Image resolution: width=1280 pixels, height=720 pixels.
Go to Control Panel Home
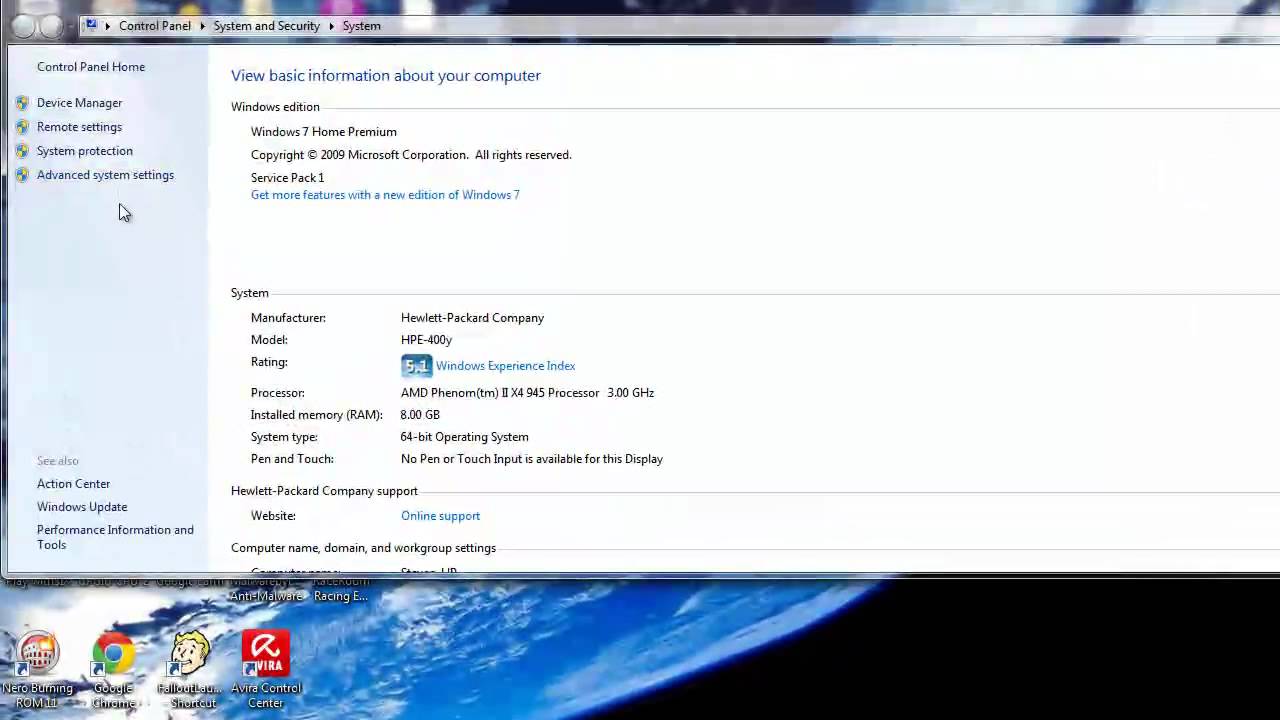coord(91,67)
